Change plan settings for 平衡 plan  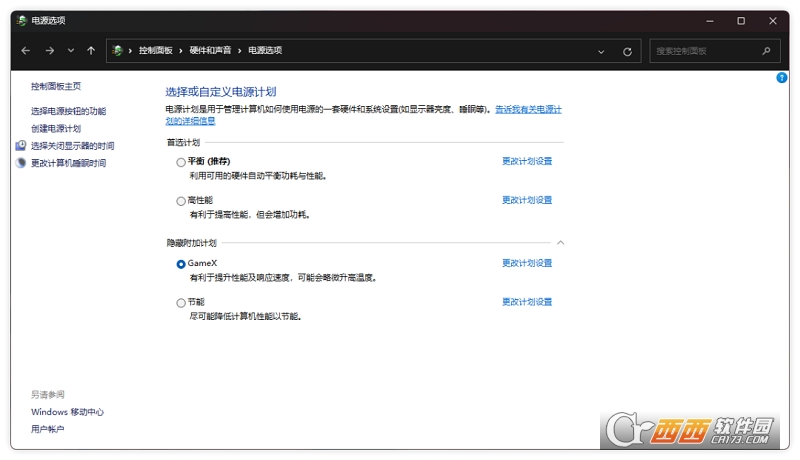point(527,161)
